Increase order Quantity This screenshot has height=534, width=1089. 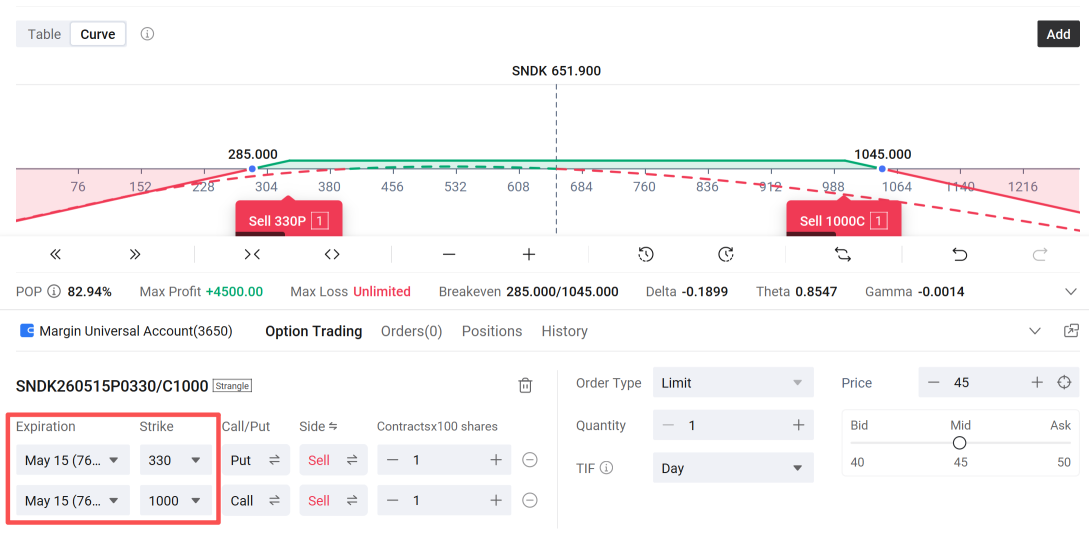(x=798, y=425)
